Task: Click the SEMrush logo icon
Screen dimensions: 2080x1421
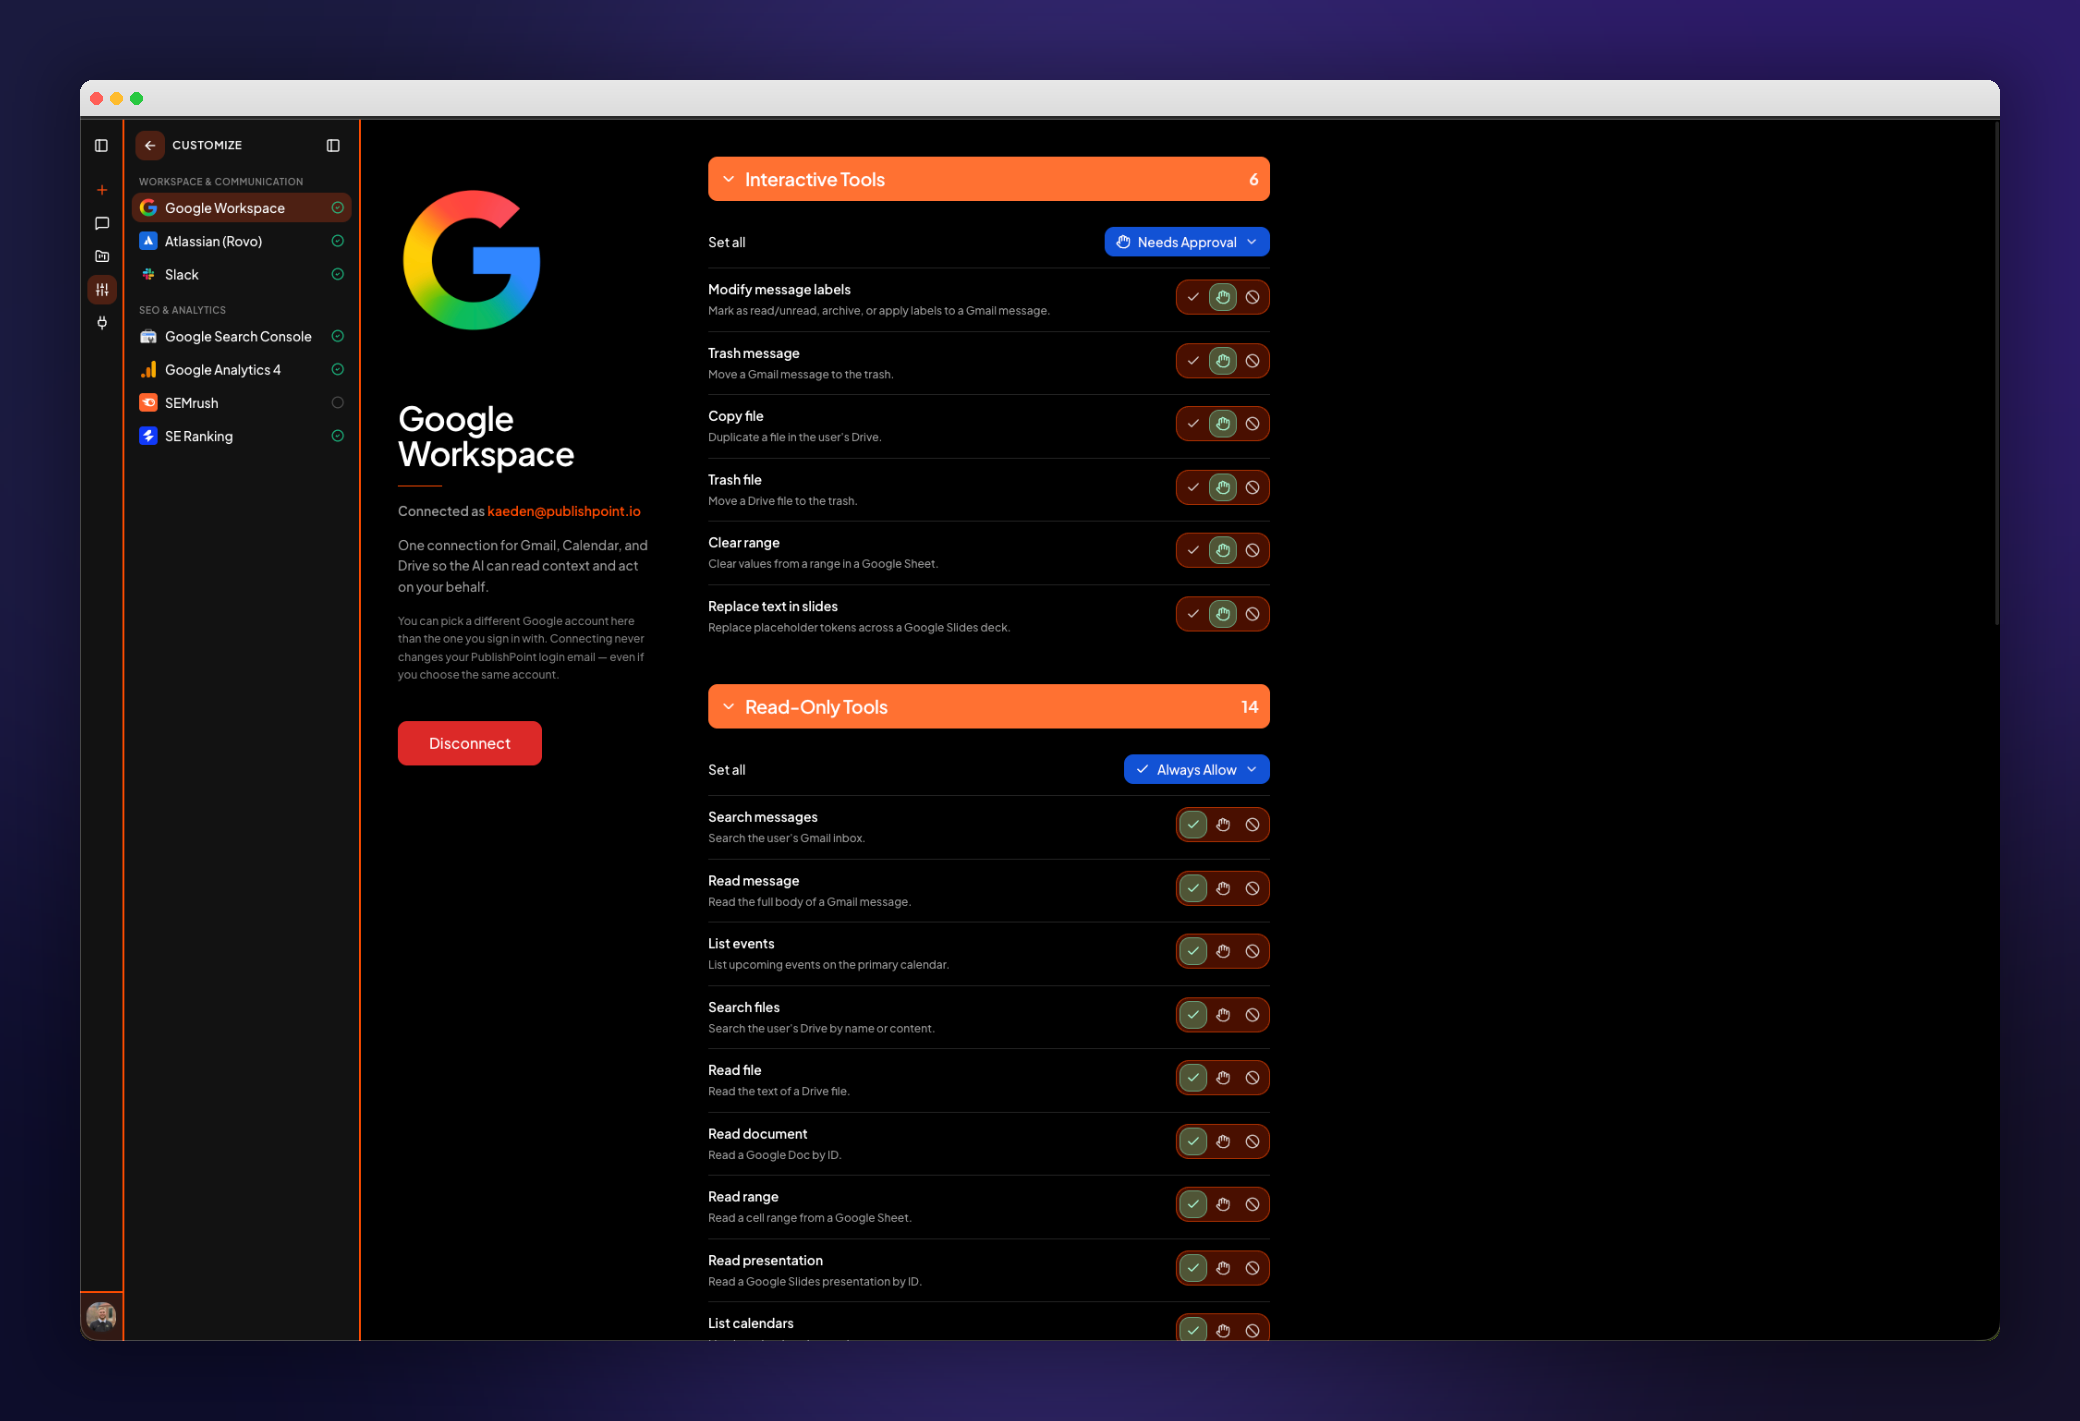Action: (148, 403)
